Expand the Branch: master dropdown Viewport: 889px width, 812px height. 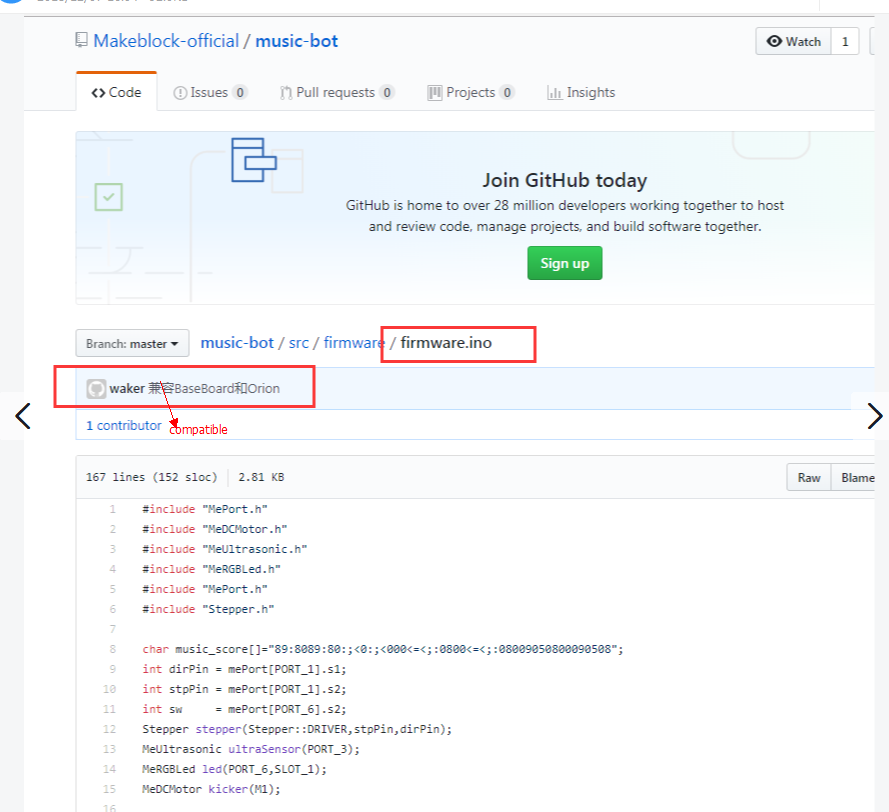pos(132,344)
